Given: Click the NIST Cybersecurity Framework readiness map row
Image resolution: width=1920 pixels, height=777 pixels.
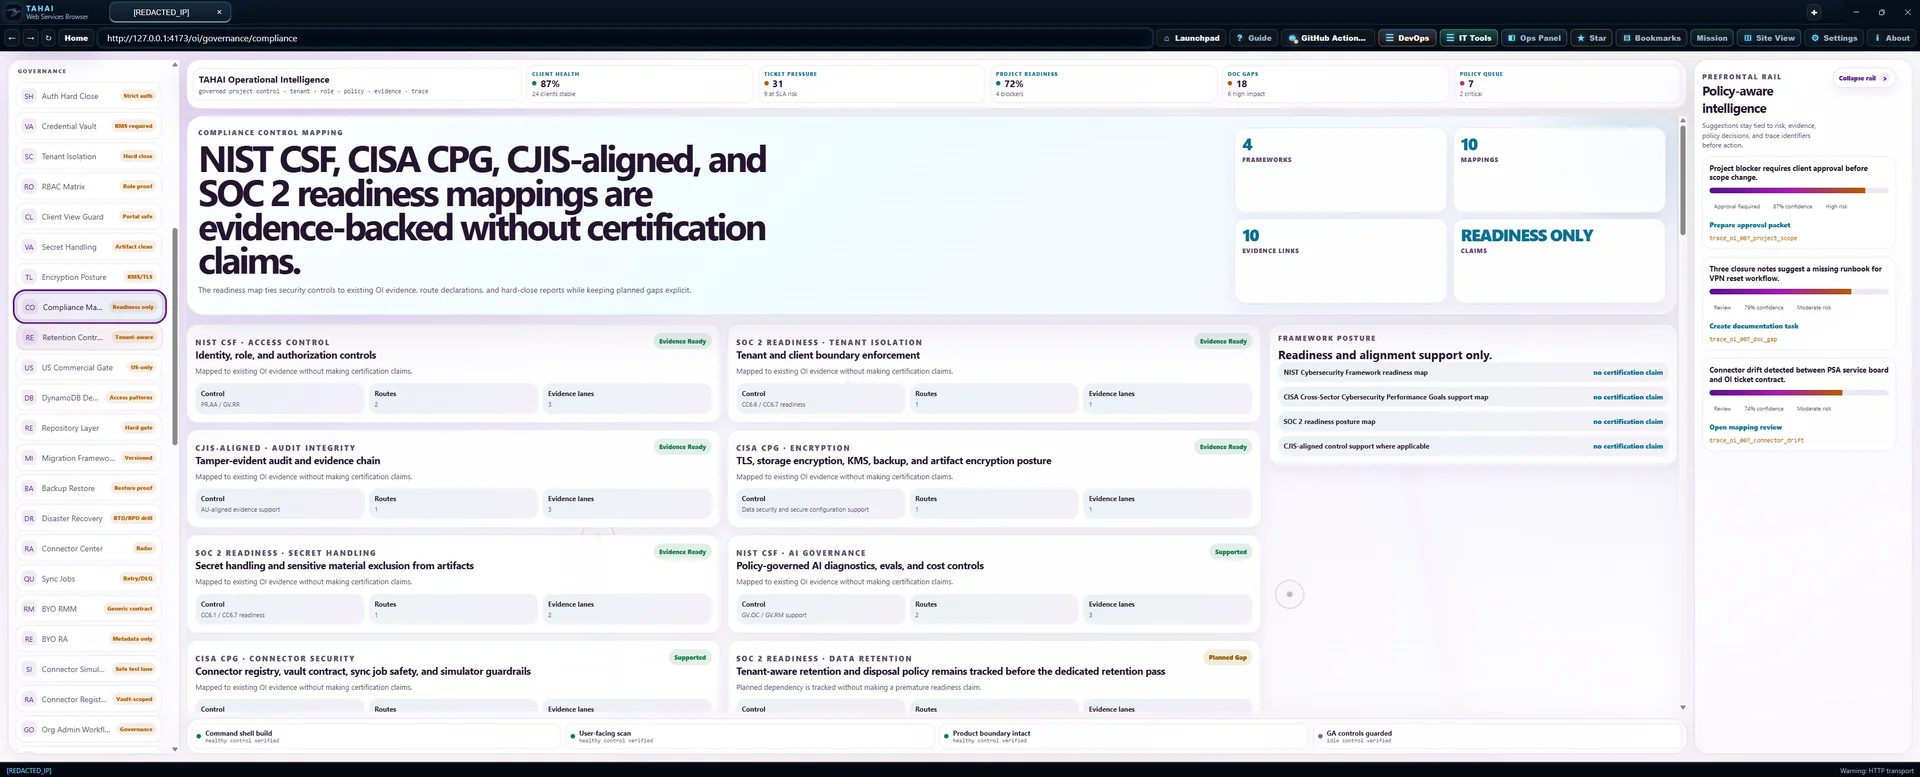Looking at the screenshot, I should click(x=1472, y=372).
